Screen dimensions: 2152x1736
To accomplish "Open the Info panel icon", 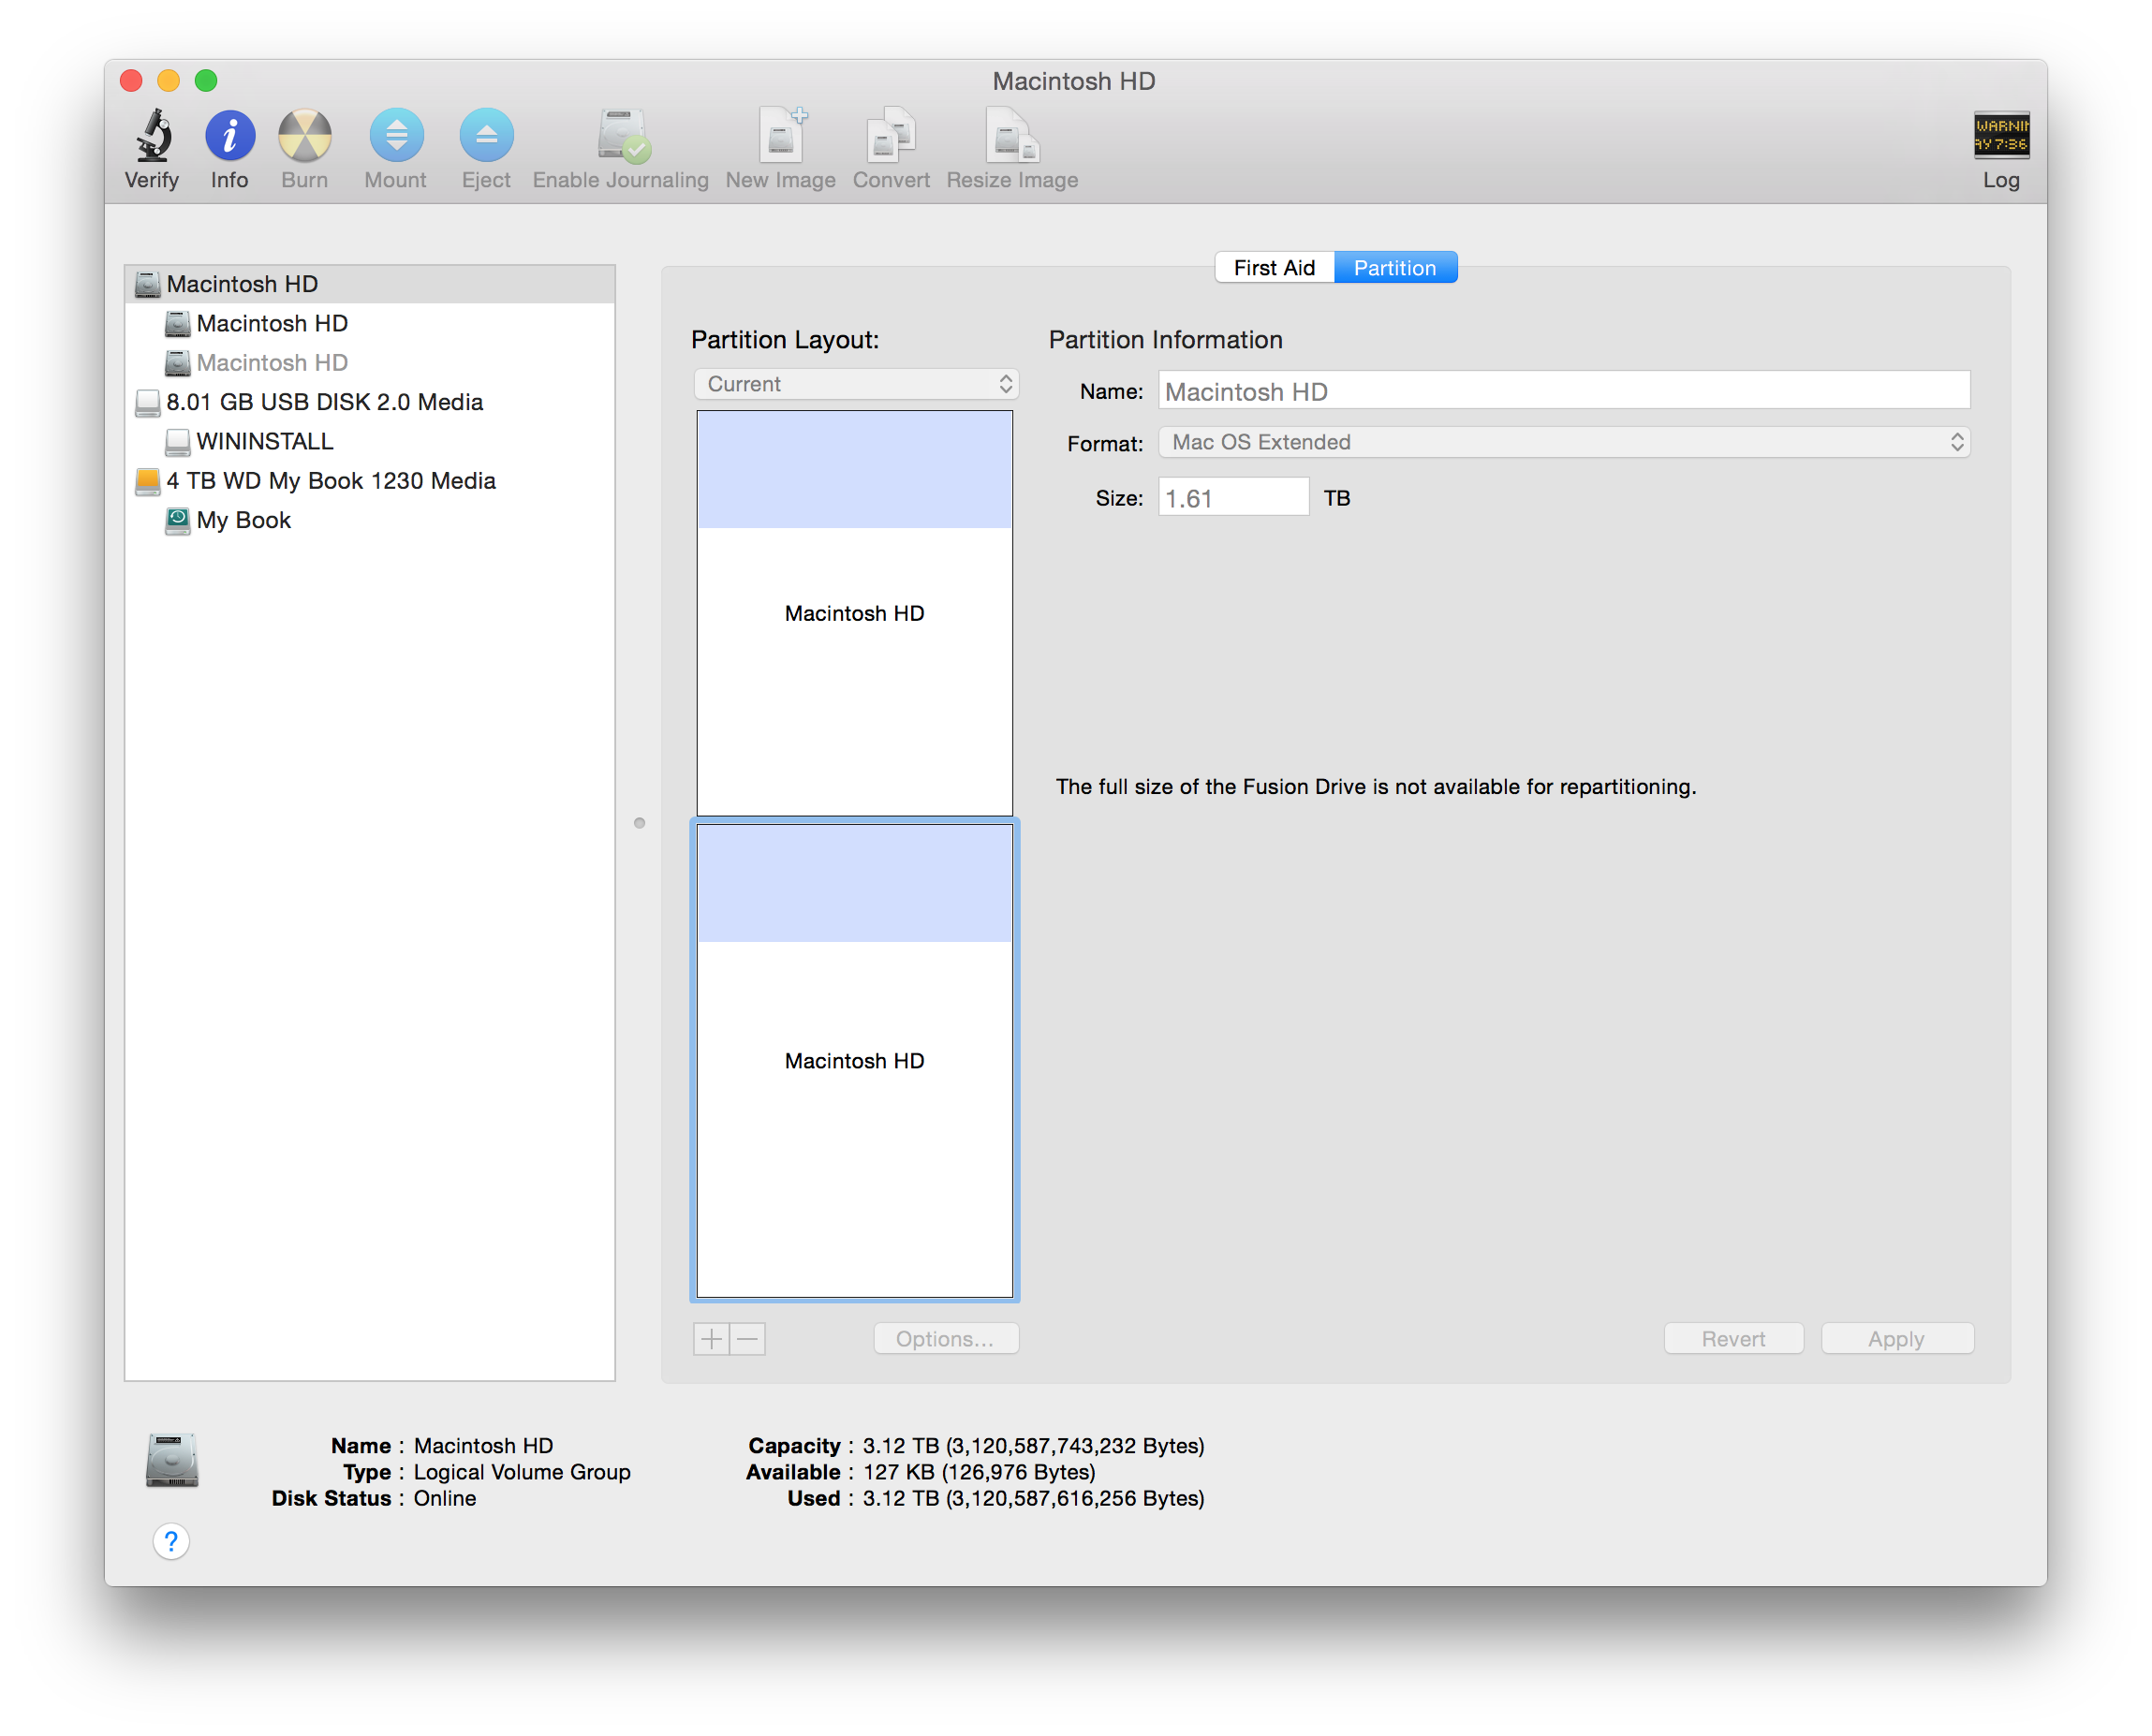I will (x=229, y=137).
